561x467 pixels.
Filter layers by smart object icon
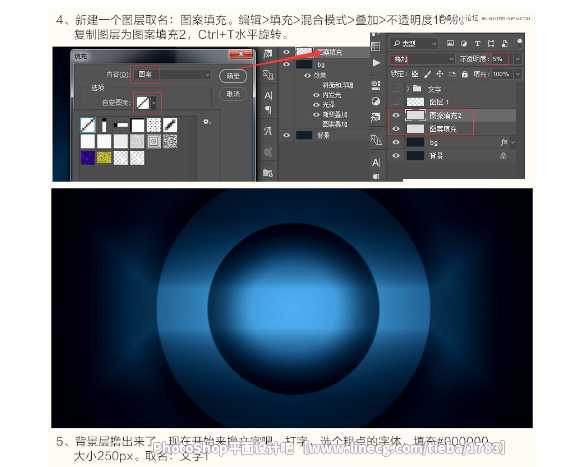tap(504, 43)
